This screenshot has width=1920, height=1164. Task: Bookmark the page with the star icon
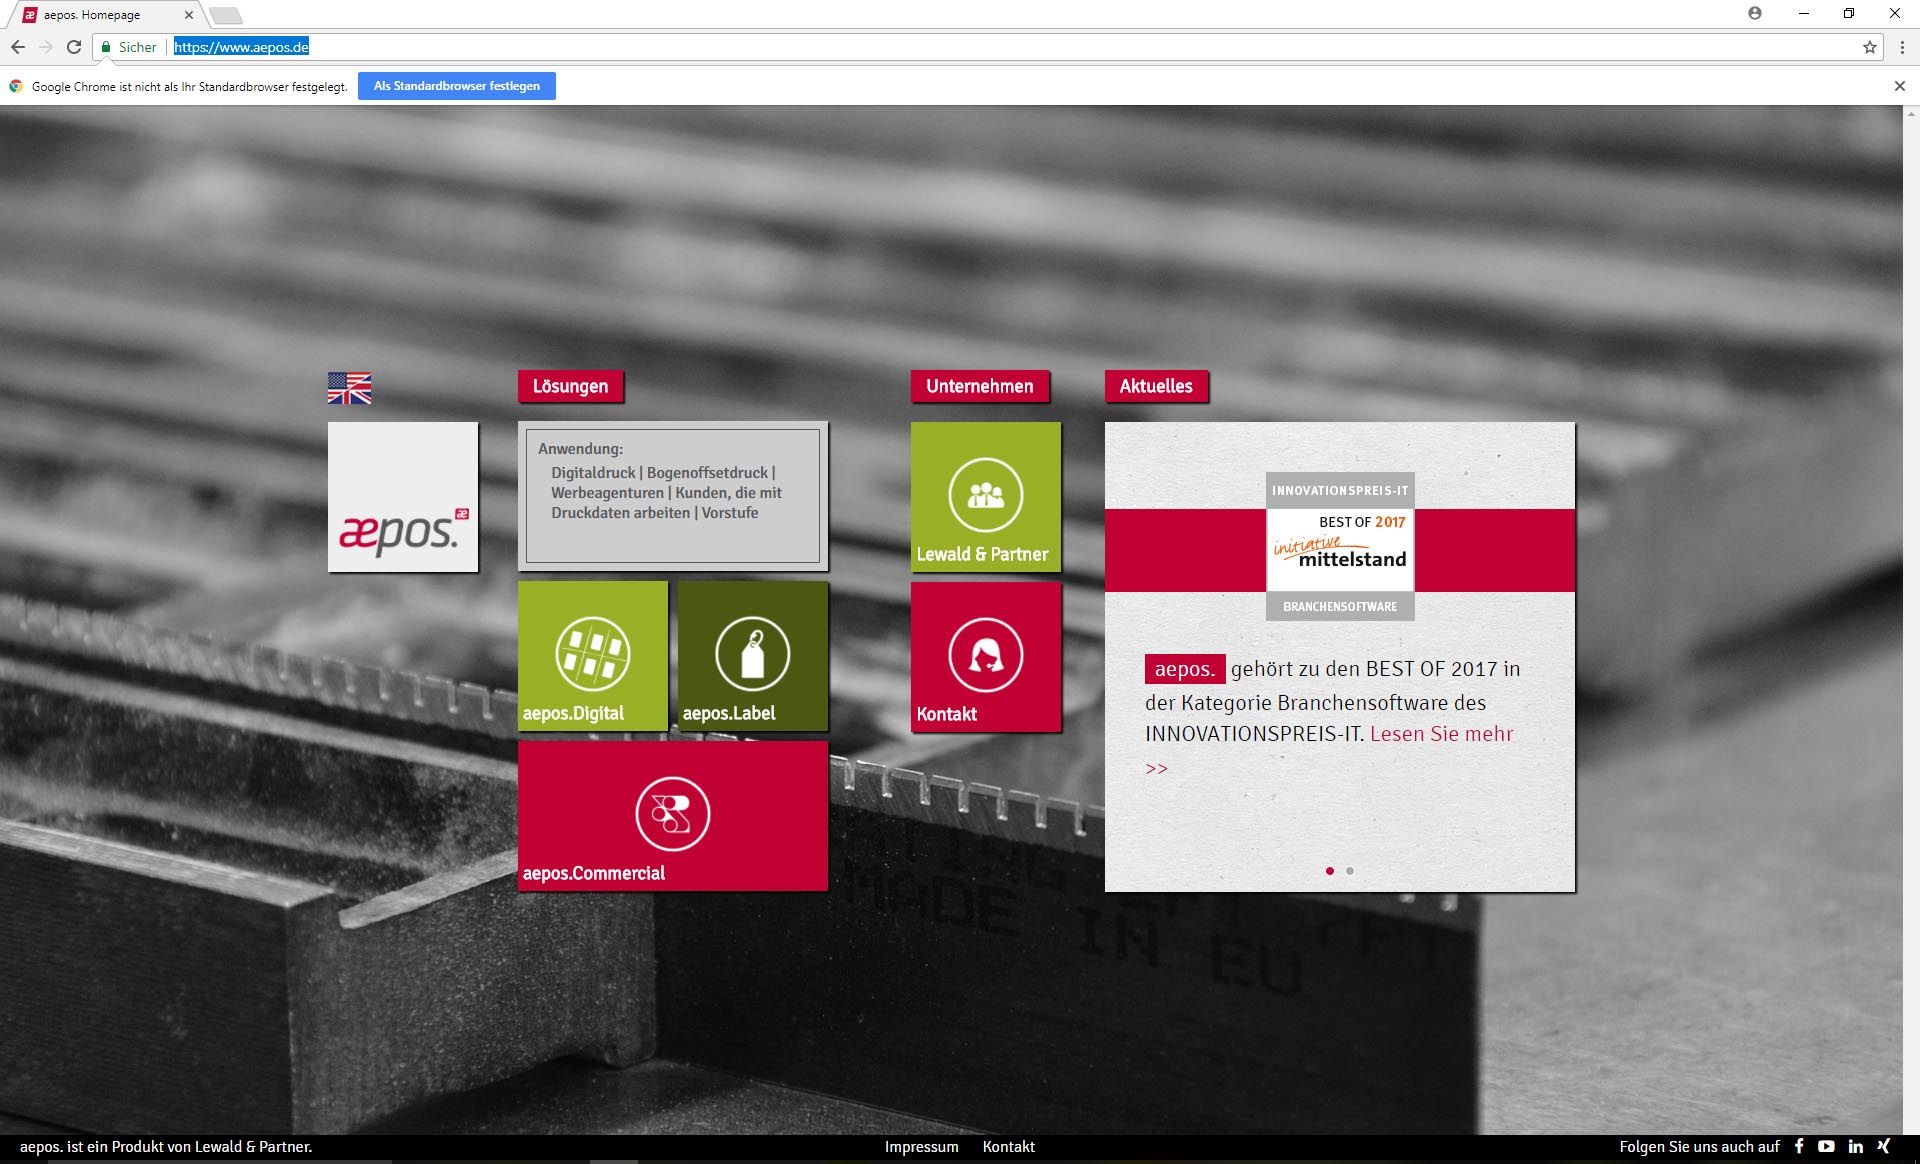[x=1869, y=47]
